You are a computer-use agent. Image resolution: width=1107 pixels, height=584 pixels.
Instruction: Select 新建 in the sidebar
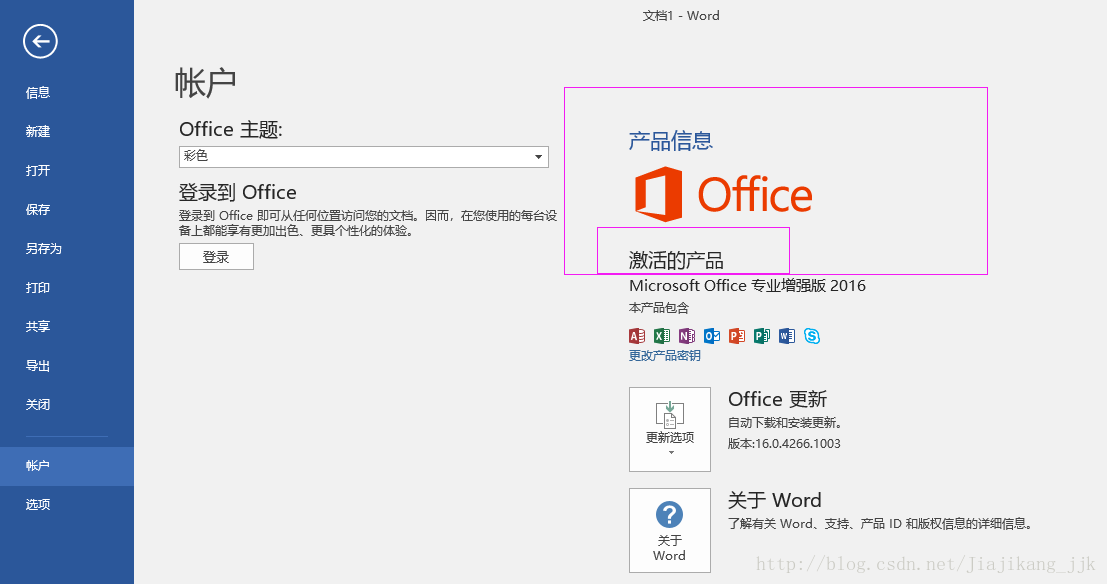coord(66,131)
